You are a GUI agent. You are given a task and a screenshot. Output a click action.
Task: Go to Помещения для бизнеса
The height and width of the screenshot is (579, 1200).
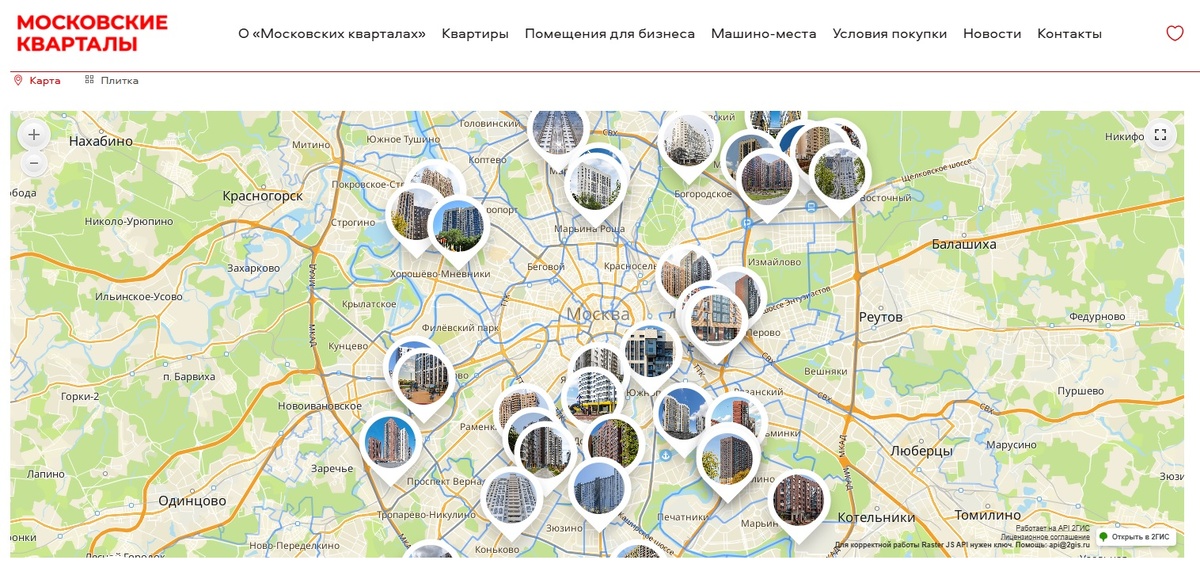coord(610,34)
